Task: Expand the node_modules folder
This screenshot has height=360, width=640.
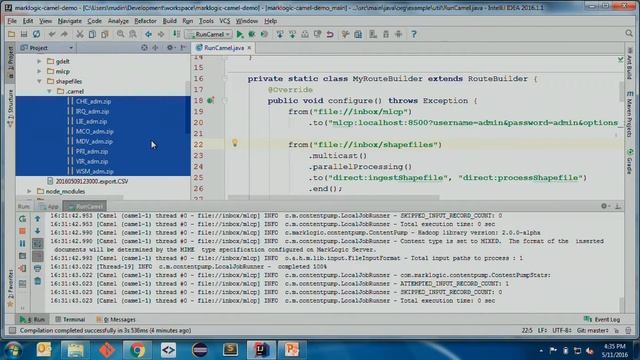Action: [29, 191]
